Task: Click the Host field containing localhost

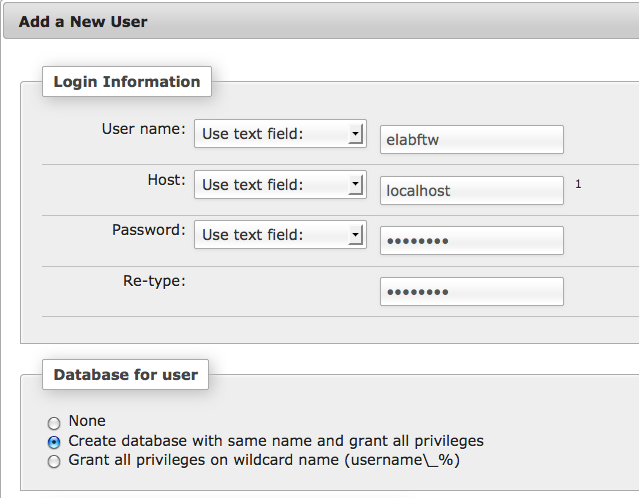Action: point(472,191)
